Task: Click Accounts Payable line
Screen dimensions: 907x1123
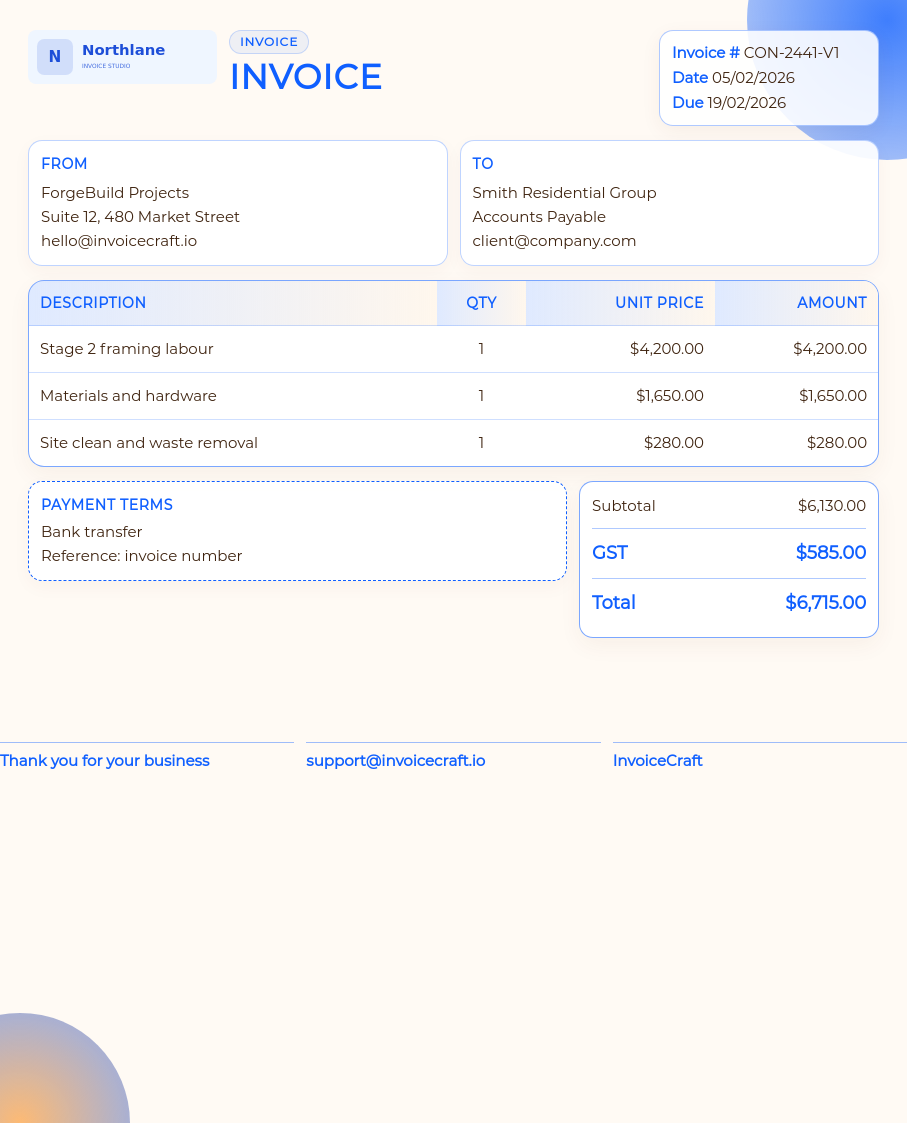Action: point(539,216)
